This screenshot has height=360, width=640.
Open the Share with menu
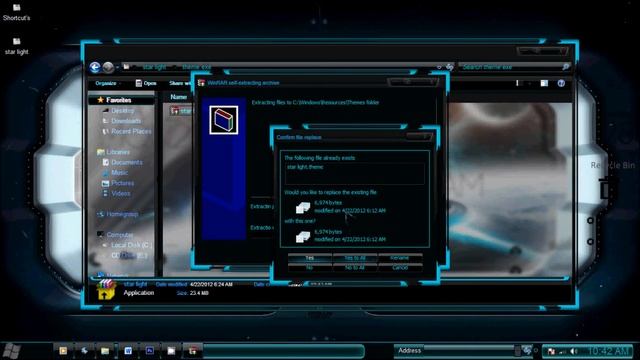click(180, 83)
